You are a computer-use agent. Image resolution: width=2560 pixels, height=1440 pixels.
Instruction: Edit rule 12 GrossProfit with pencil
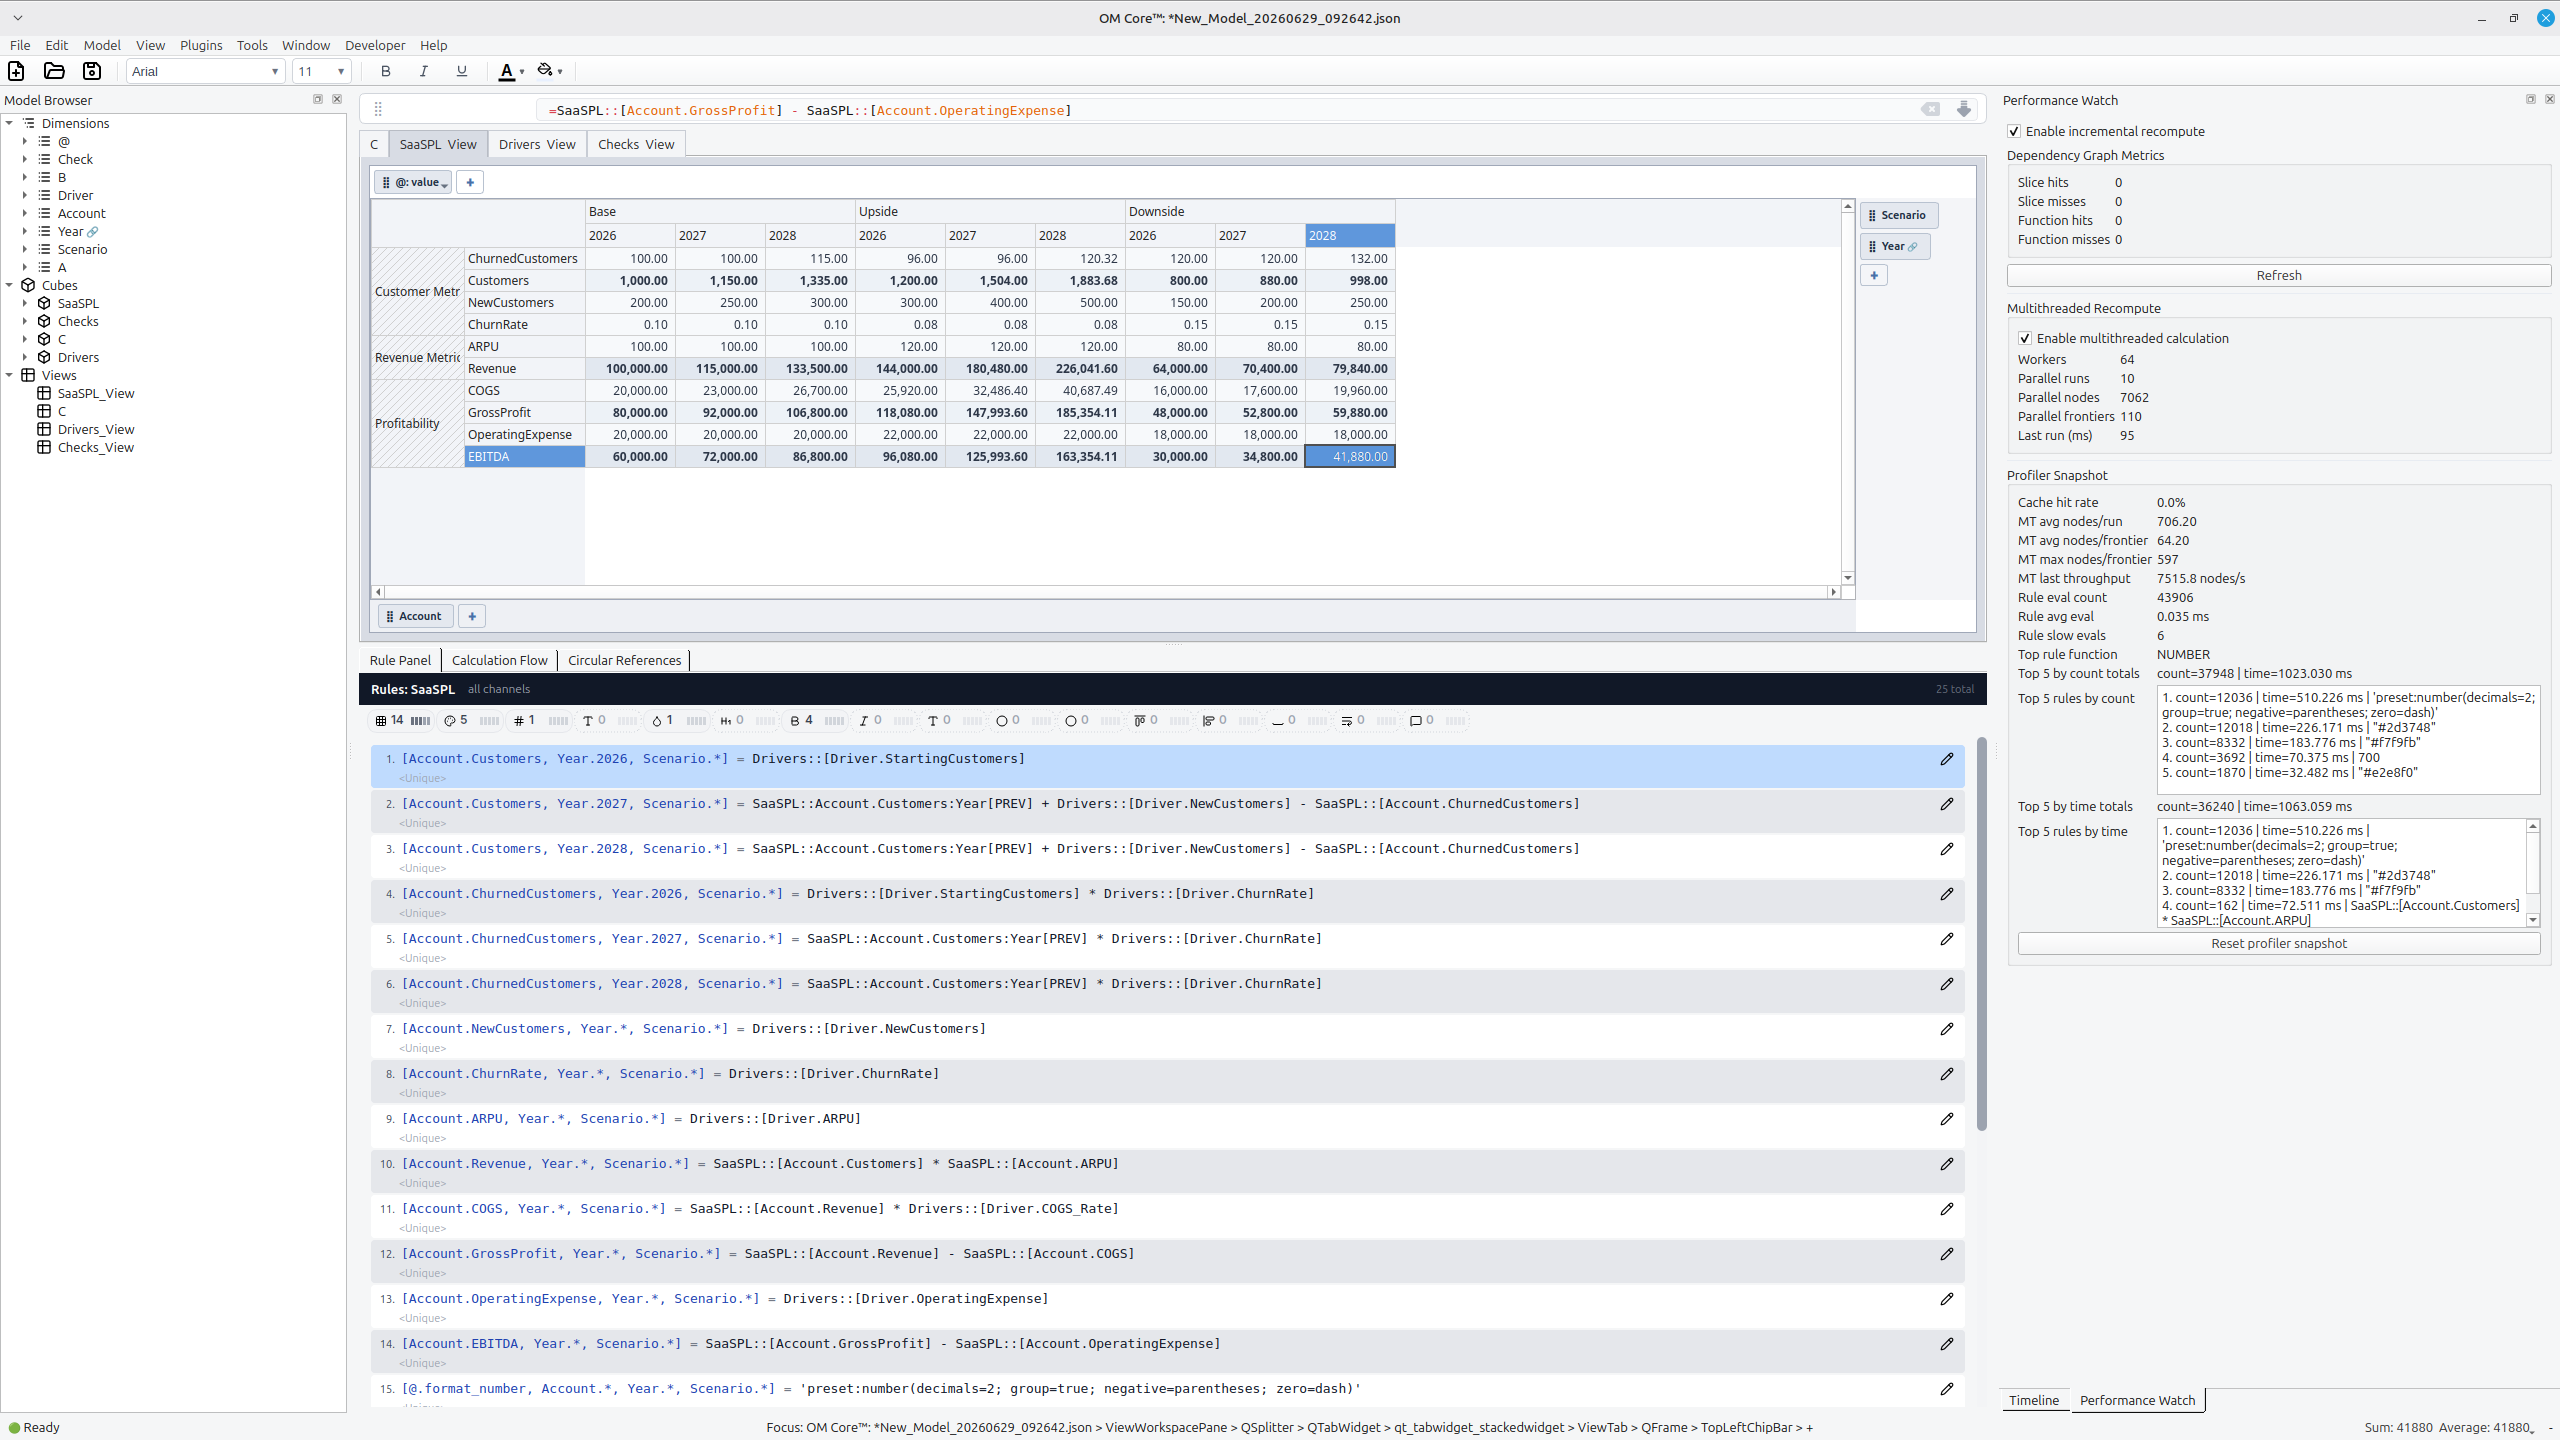coord(1947,1254)
